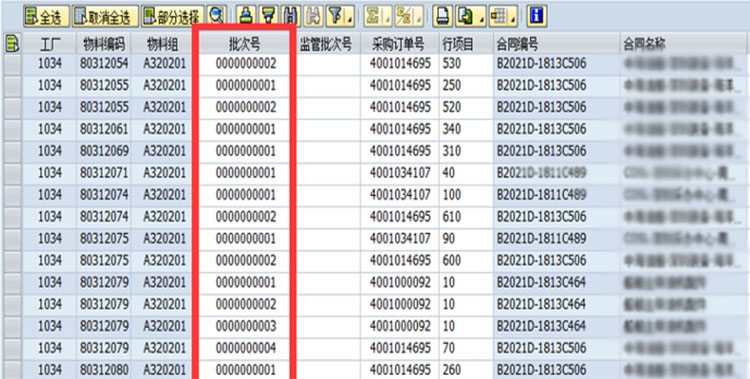
Task: Click the 取消全选 button
Action: [105, 17]
